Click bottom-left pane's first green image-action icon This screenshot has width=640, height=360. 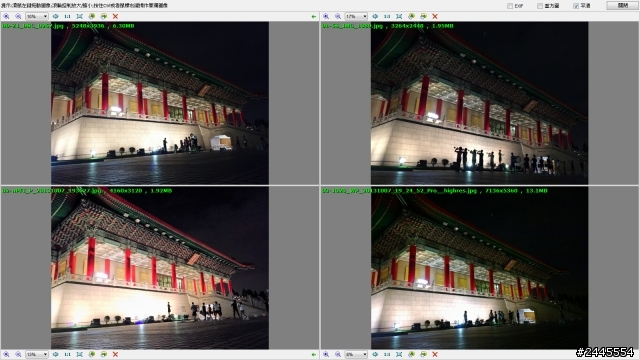(92, 354)
